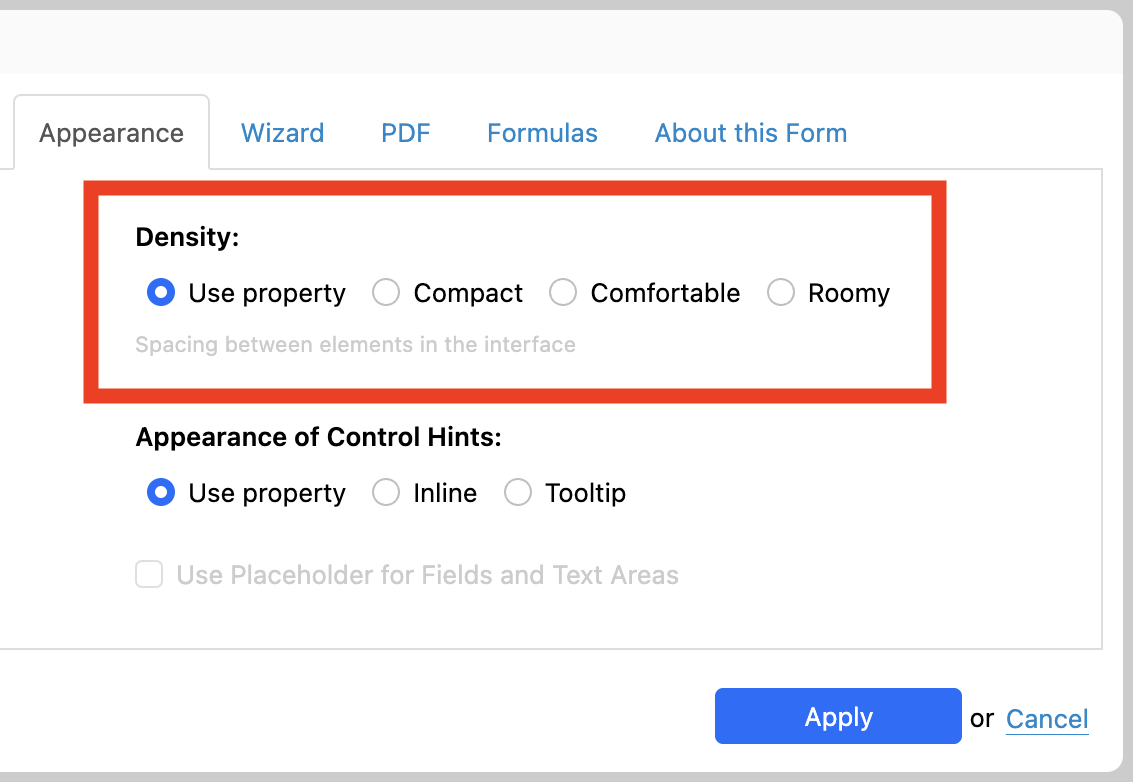Choose Tooltip hint appearance
Image resolution: width=1133 pixels, height=782 pixels.
[x=518, y=493]
